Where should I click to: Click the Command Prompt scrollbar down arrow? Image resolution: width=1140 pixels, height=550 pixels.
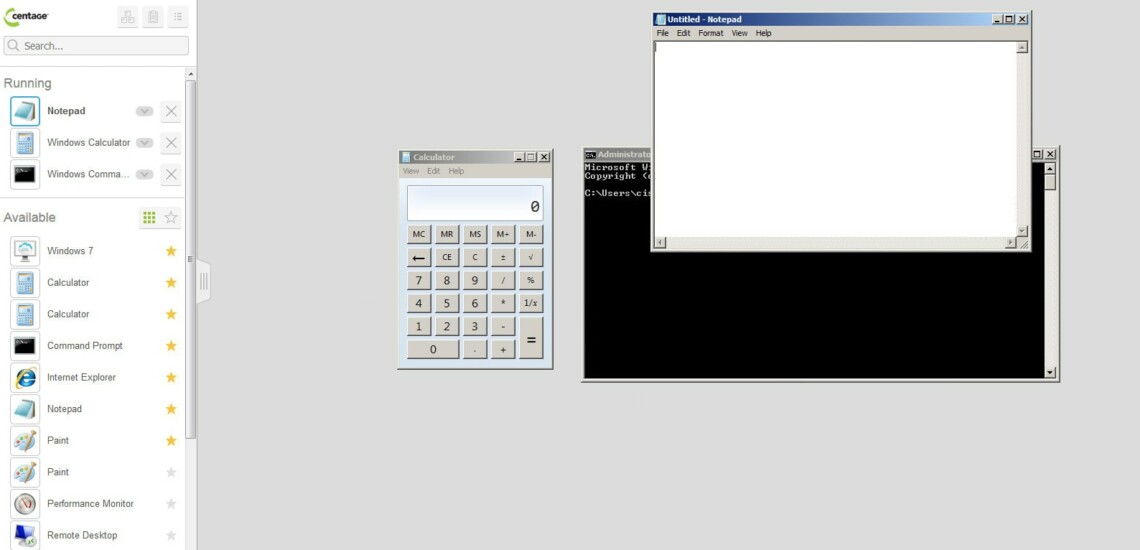point(1050,372)
